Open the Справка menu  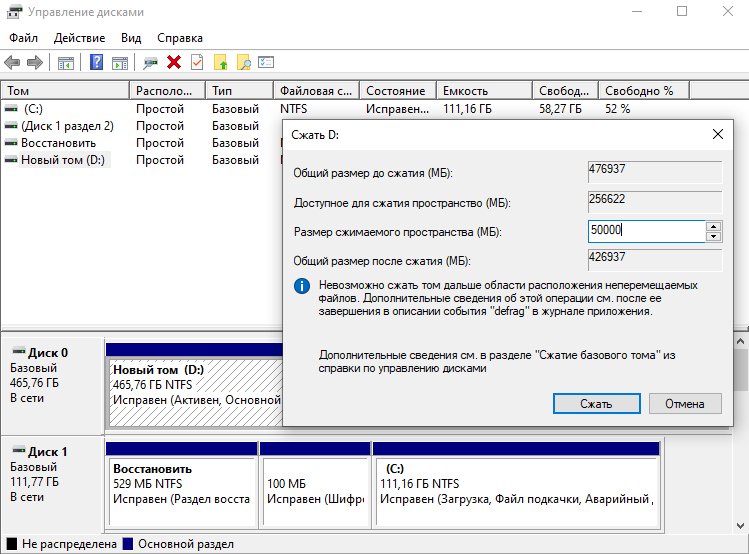(180, 38)
